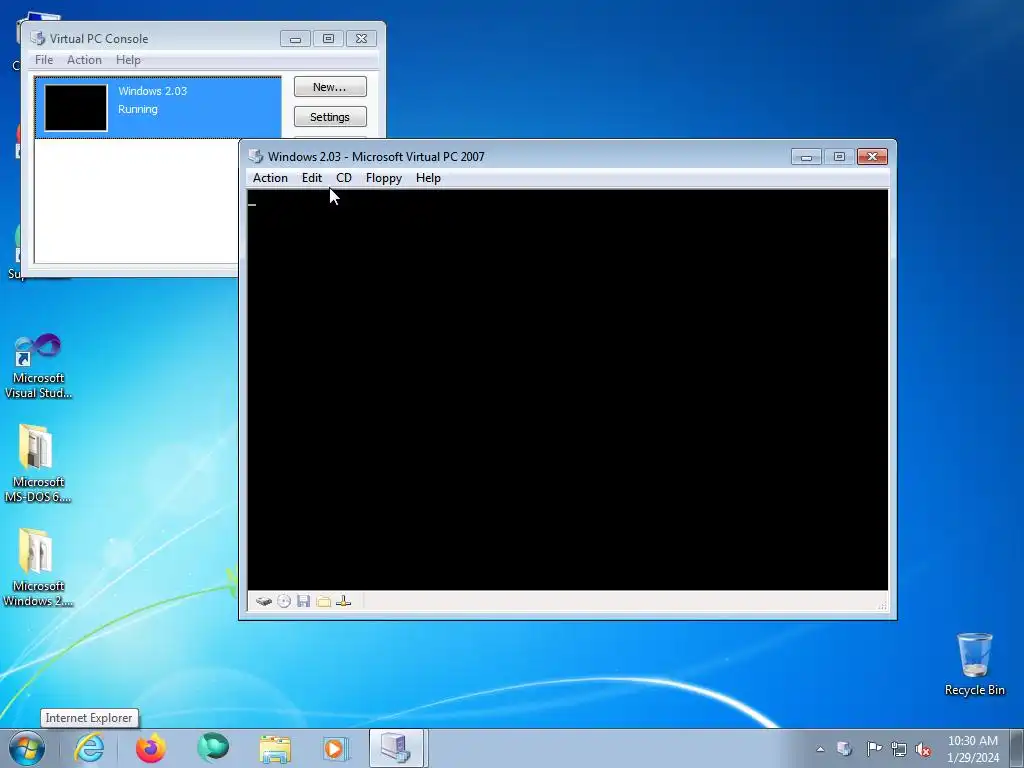Click the network adapter icon in VM status bar
Screen dimensions: 1024x768
[x=344, y=601]
